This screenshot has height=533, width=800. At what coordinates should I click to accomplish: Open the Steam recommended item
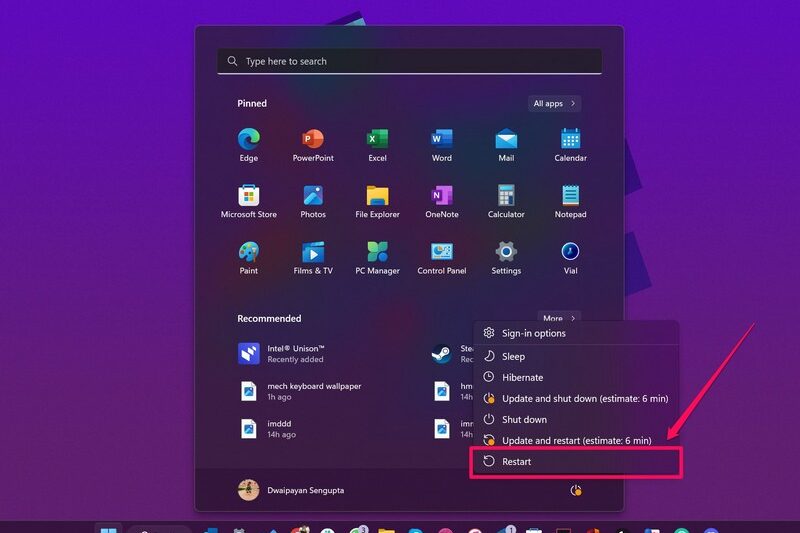[x=452, y=353]
